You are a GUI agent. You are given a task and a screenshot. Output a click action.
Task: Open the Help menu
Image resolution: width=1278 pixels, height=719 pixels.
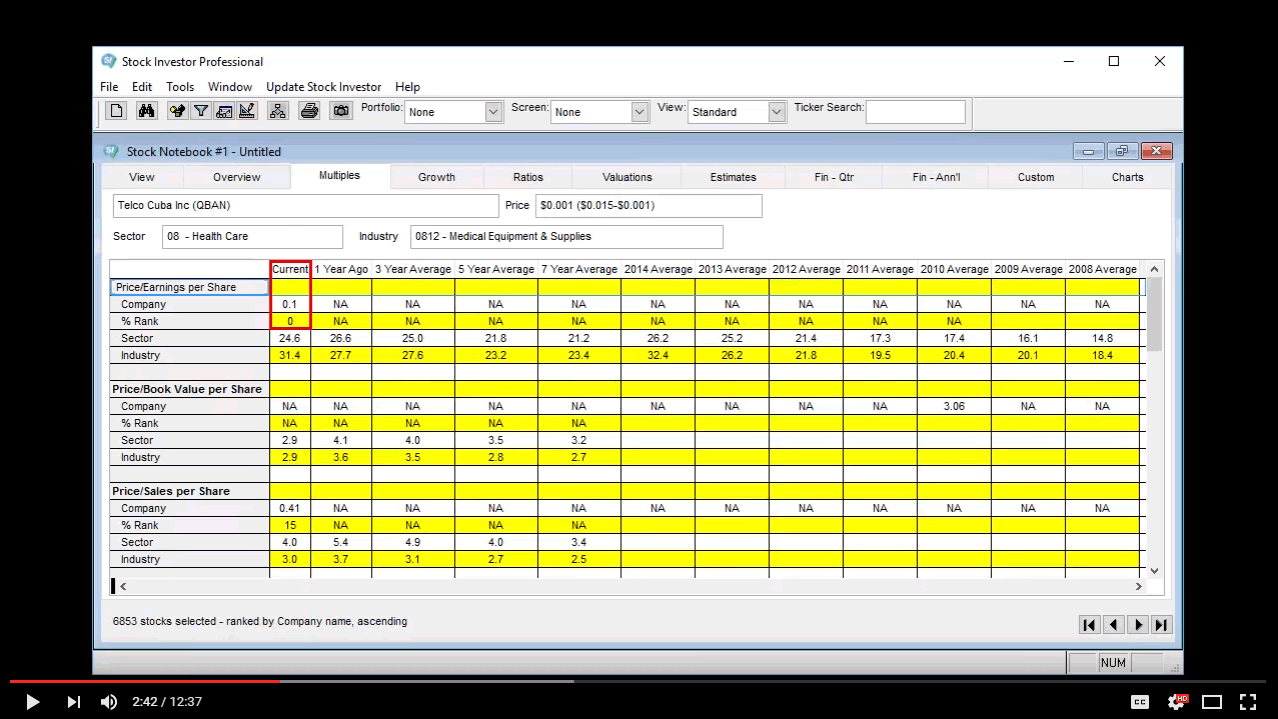[407, 87]
